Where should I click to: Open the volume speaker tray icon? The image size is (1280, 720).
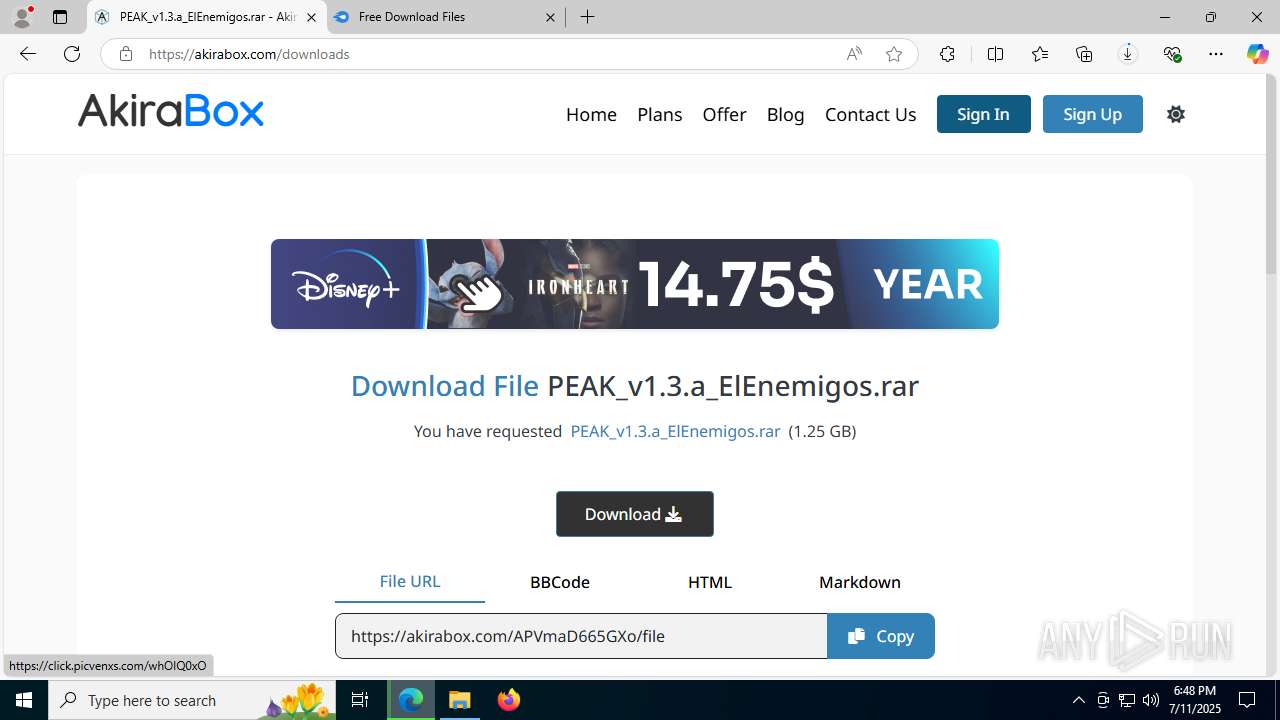pyautogui.click(x=1151, y=700)
